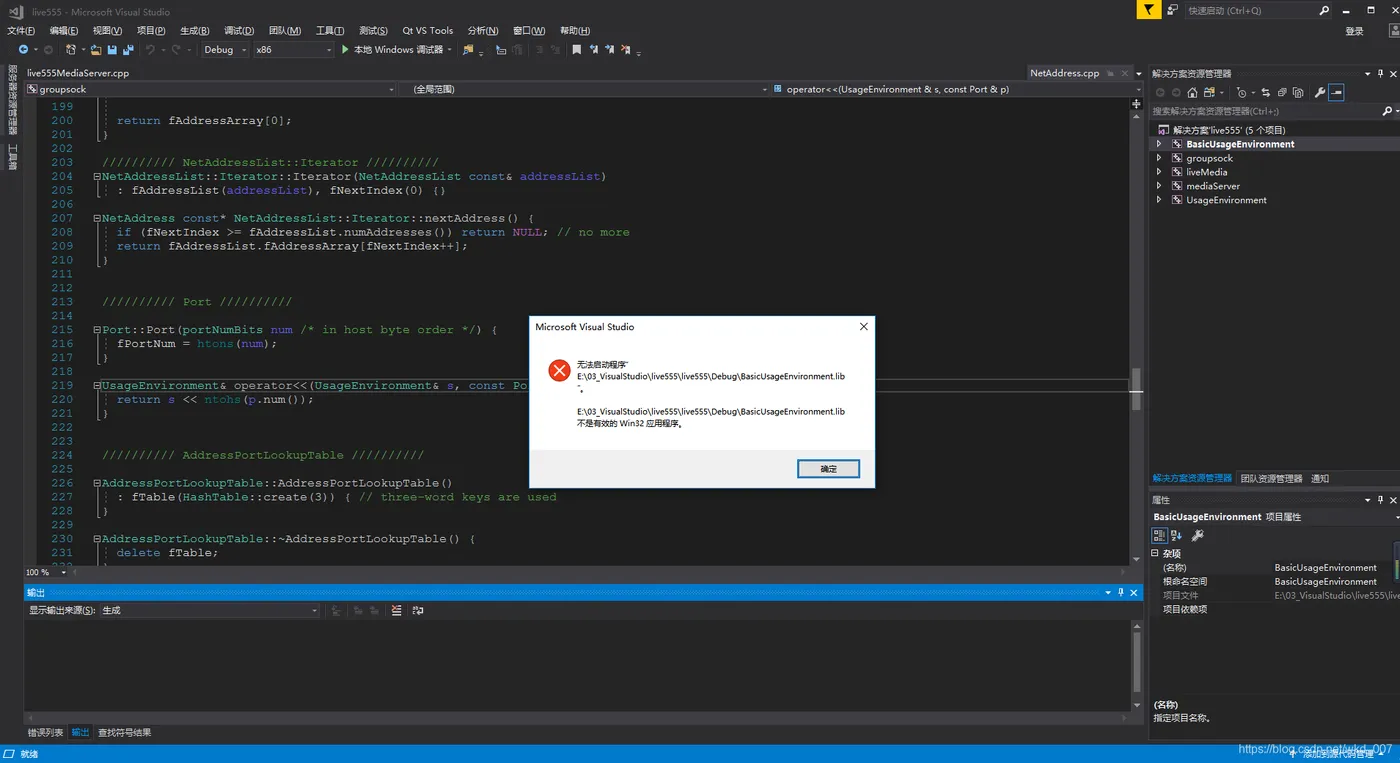
Task: Open the 文件(F) menu
Action: coord(21,31)
